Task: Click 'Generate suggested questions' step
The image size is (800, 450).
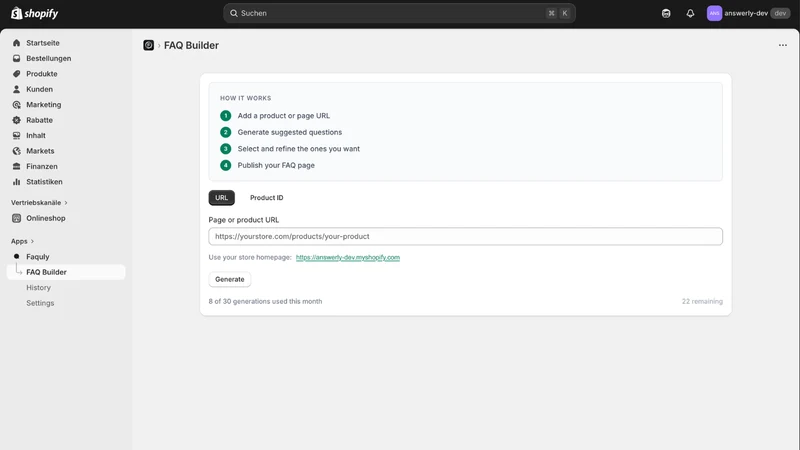Action: coord(290,132)
